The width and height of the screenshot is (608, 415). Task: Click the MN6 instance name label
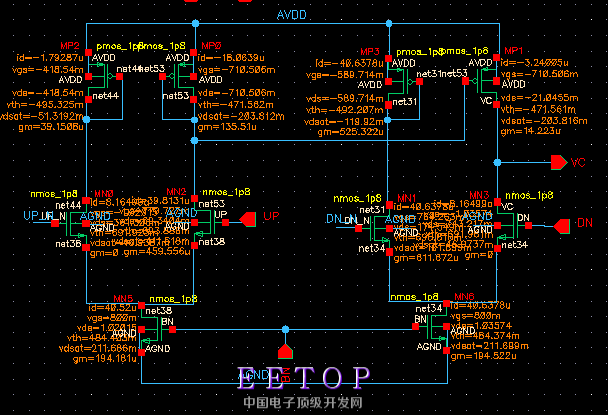464,297
